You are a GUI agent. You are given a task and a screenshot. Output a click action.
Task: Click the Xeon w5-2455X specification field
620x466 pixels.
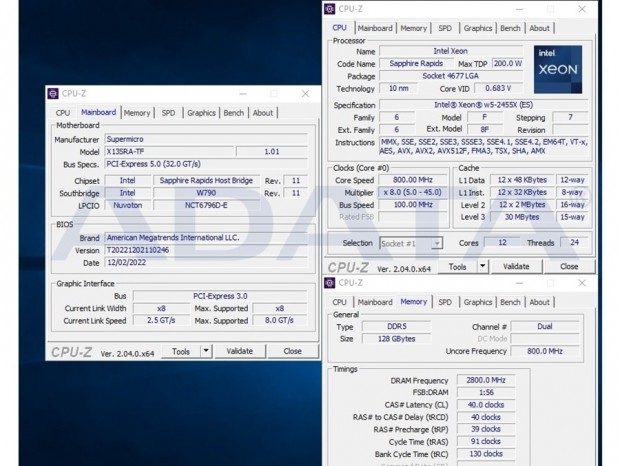pos(484,105)
